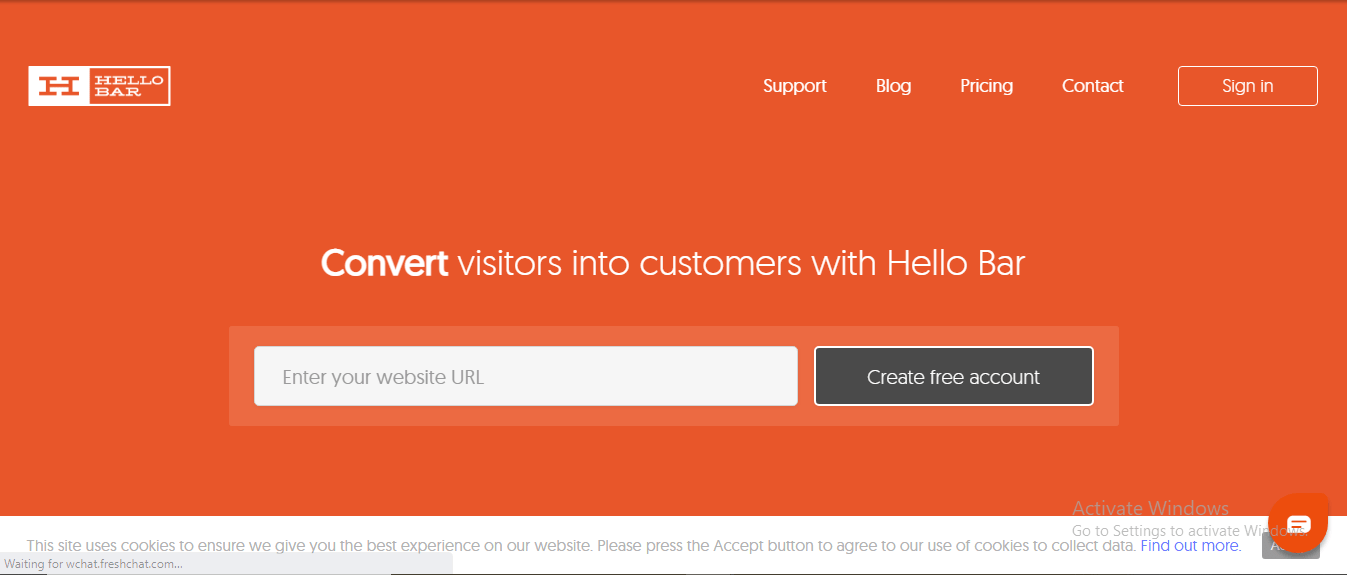This screenshot has width=1347, height=575.
Task: Open the Support page
Action: (x=795, y=86)
